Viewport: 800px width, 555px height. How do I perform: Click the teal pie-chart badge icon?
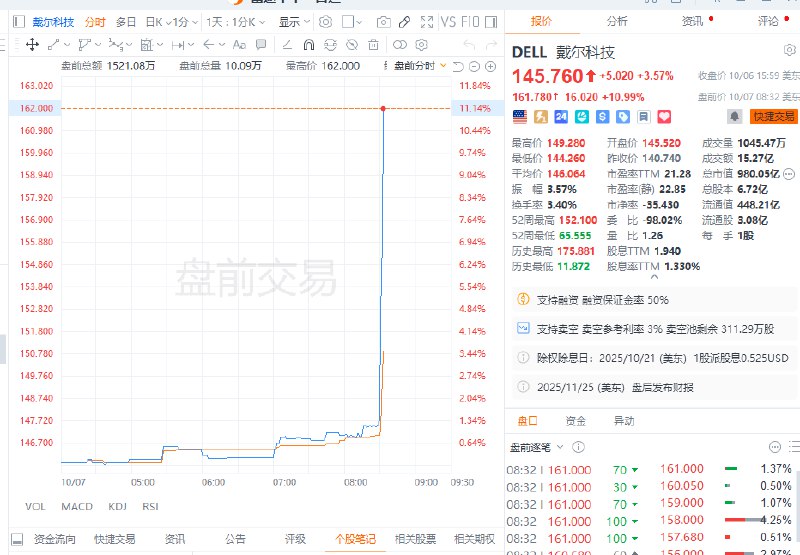582,117
